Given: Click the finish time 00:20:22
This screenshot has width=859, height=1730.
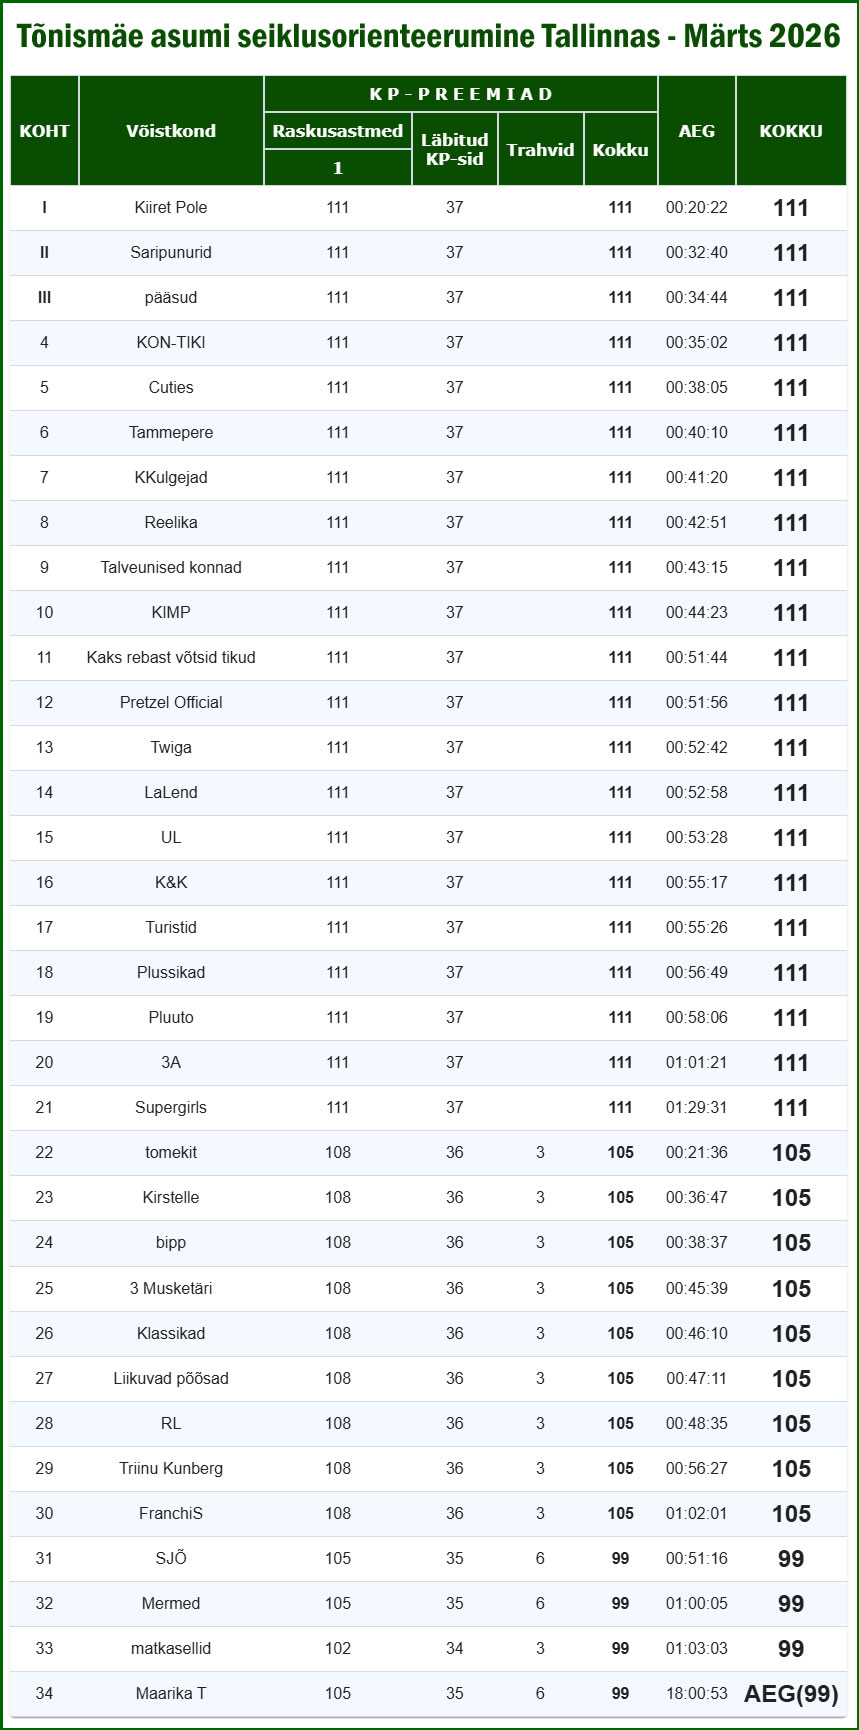Looking at the screenshot, I should (697, 208).
